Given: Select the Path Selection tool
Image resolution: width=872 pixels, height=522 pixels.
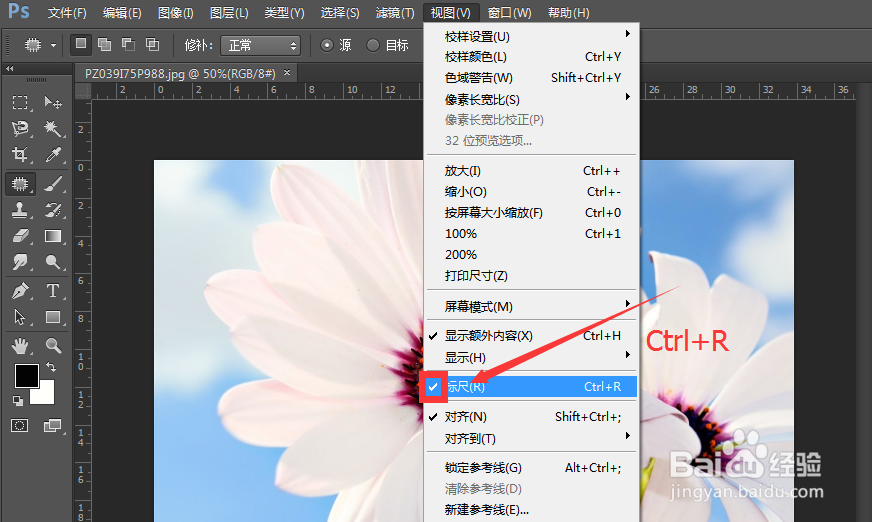Looking at the screenshot, I should tap(20, 317).
